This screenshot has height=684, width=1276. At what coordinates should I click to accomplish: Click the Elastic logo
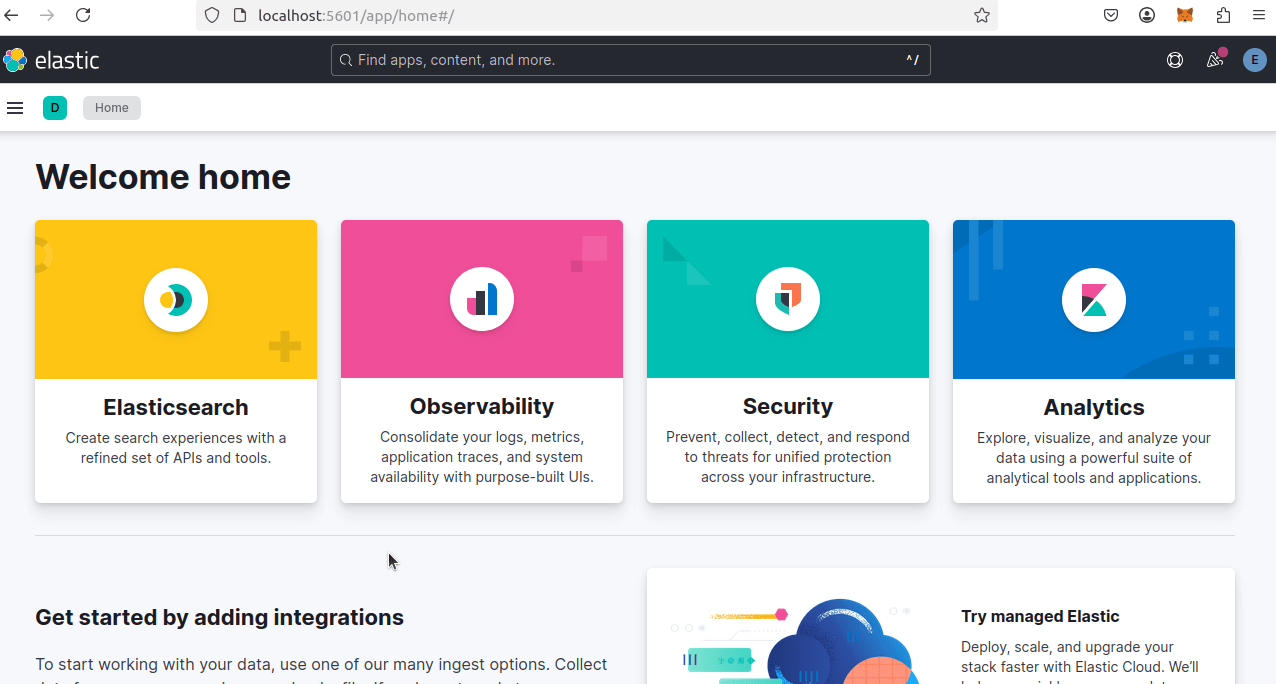tap(51, 60)
